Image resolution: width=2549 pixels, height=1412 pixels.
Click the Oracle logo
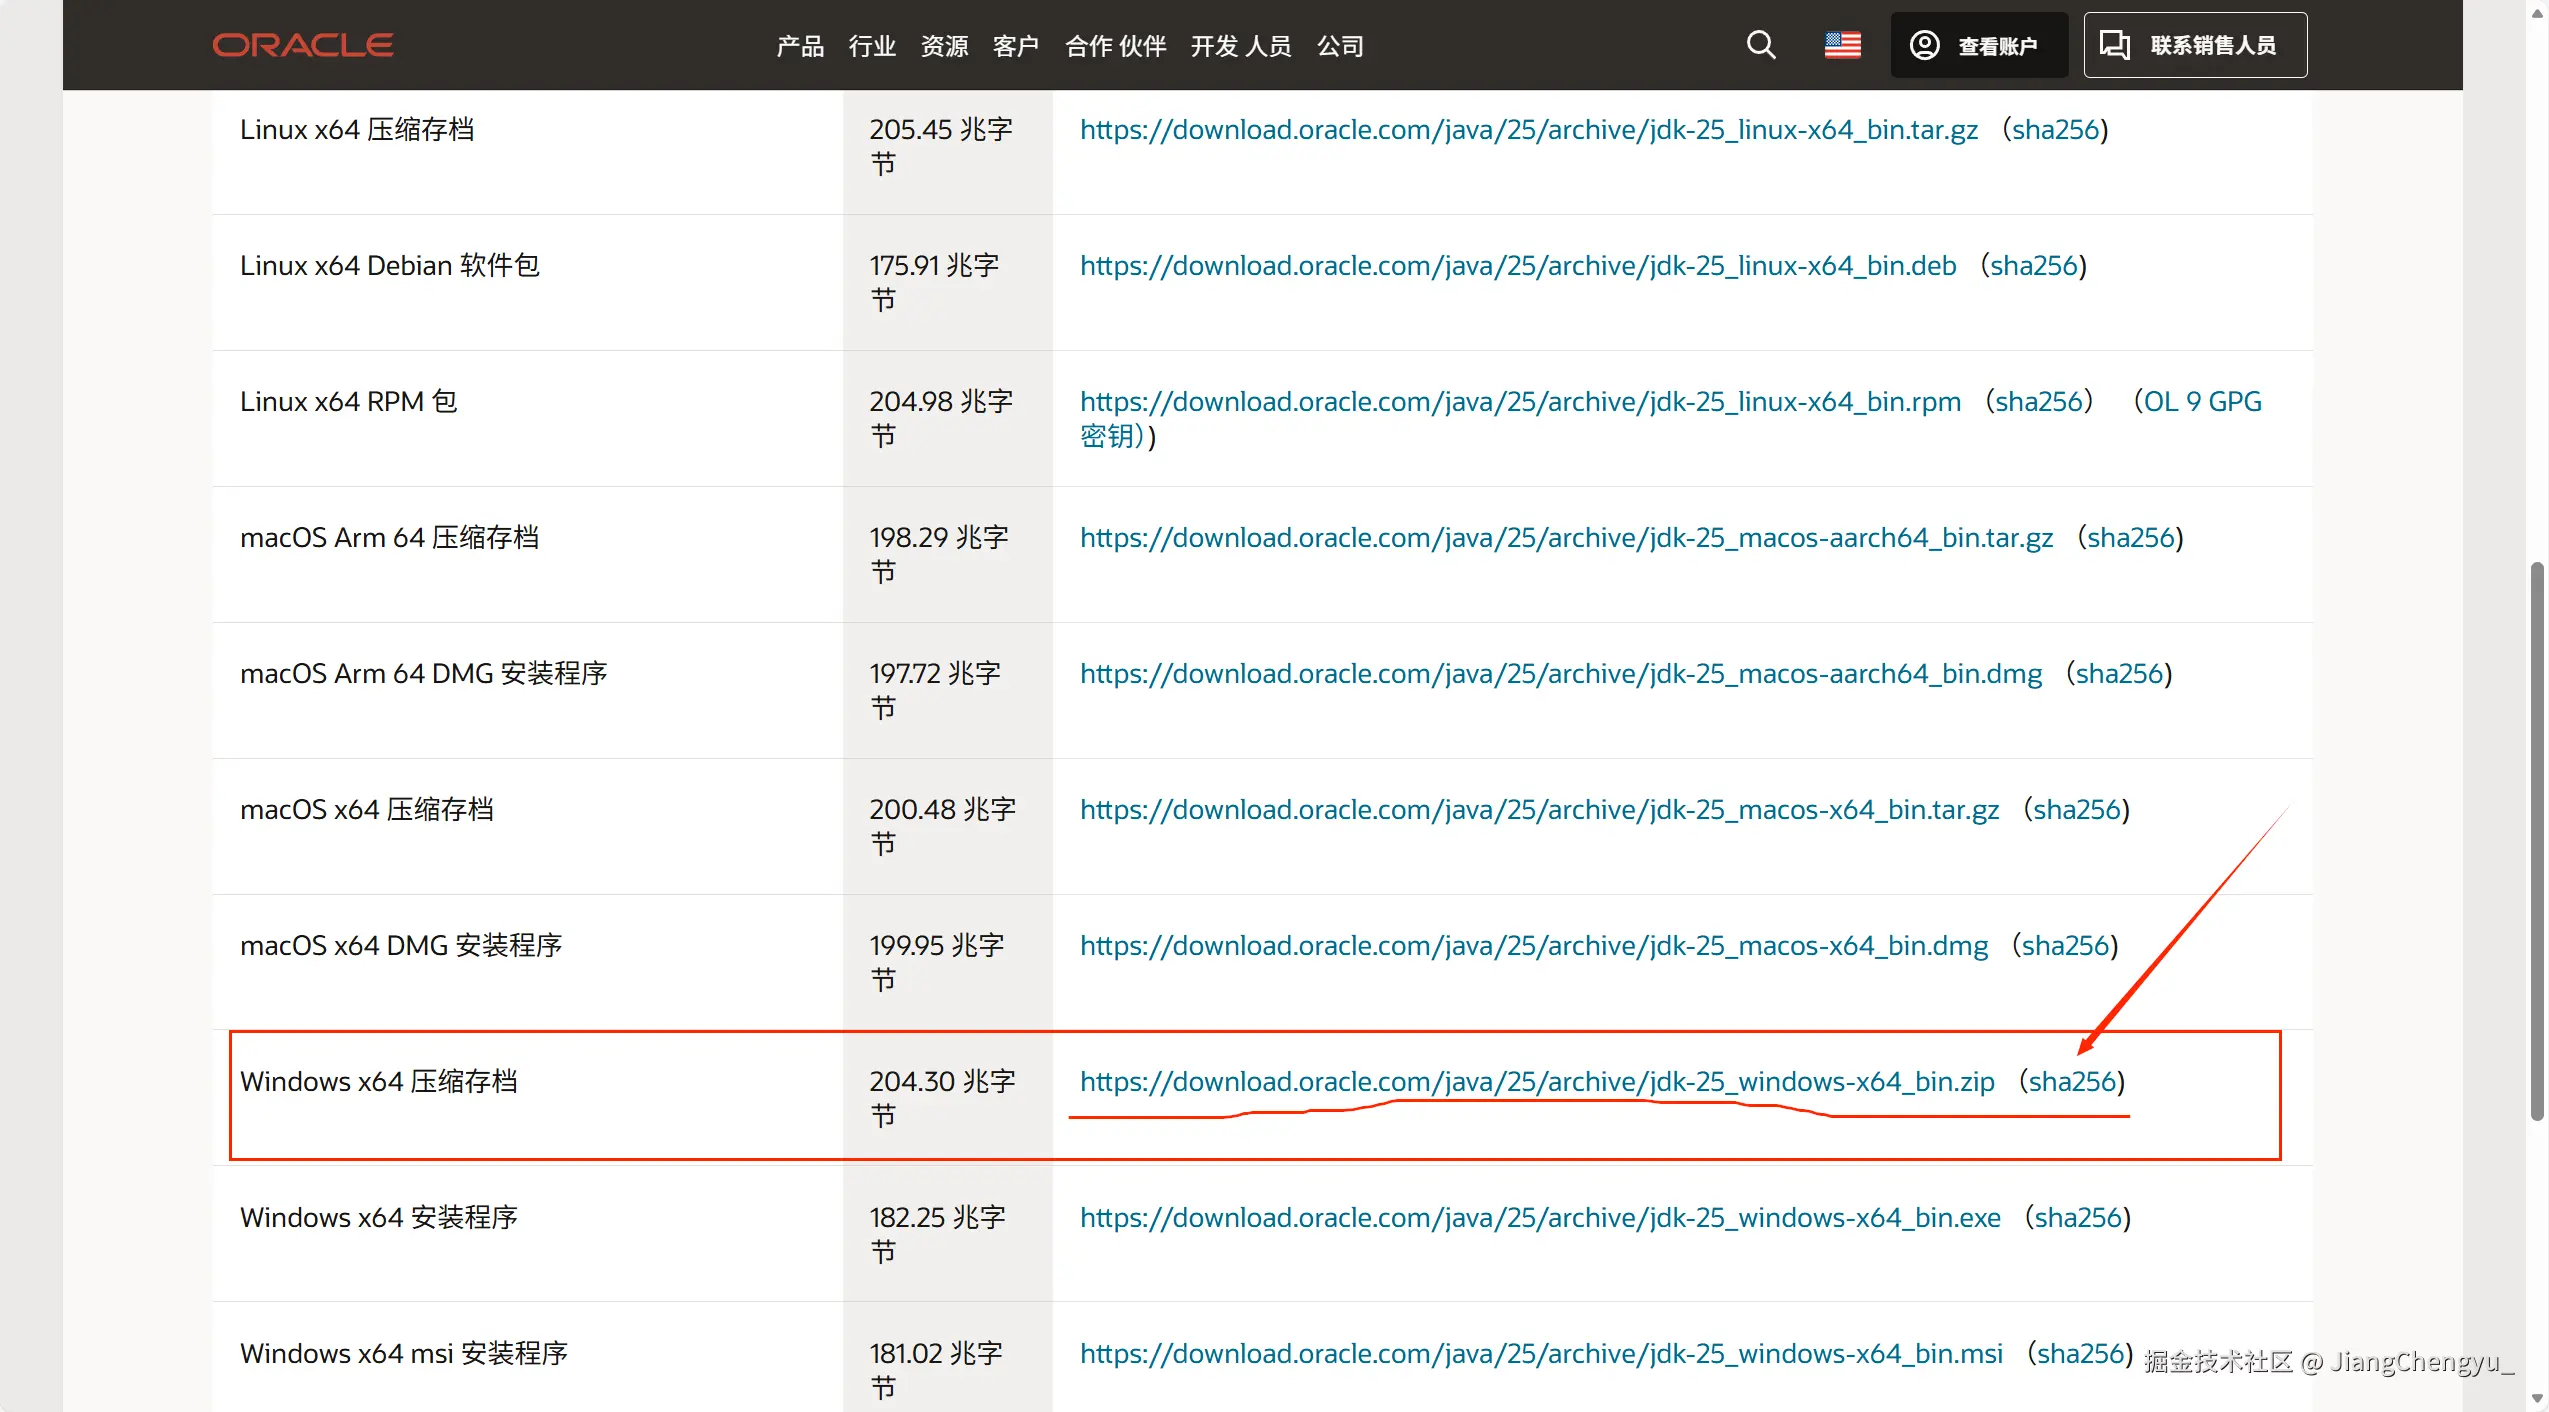pos(302,45)
